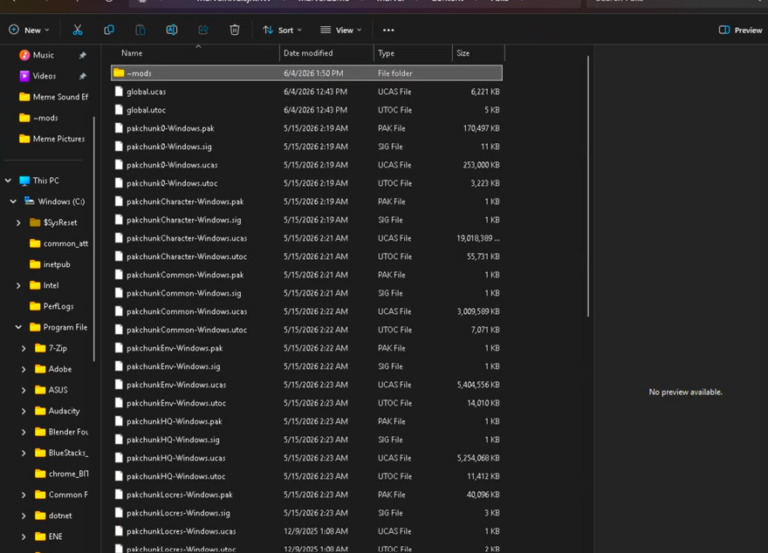Screen dimensions: 768x553
Task: Expand the ASUS folder node
Action: coord(24,390)
